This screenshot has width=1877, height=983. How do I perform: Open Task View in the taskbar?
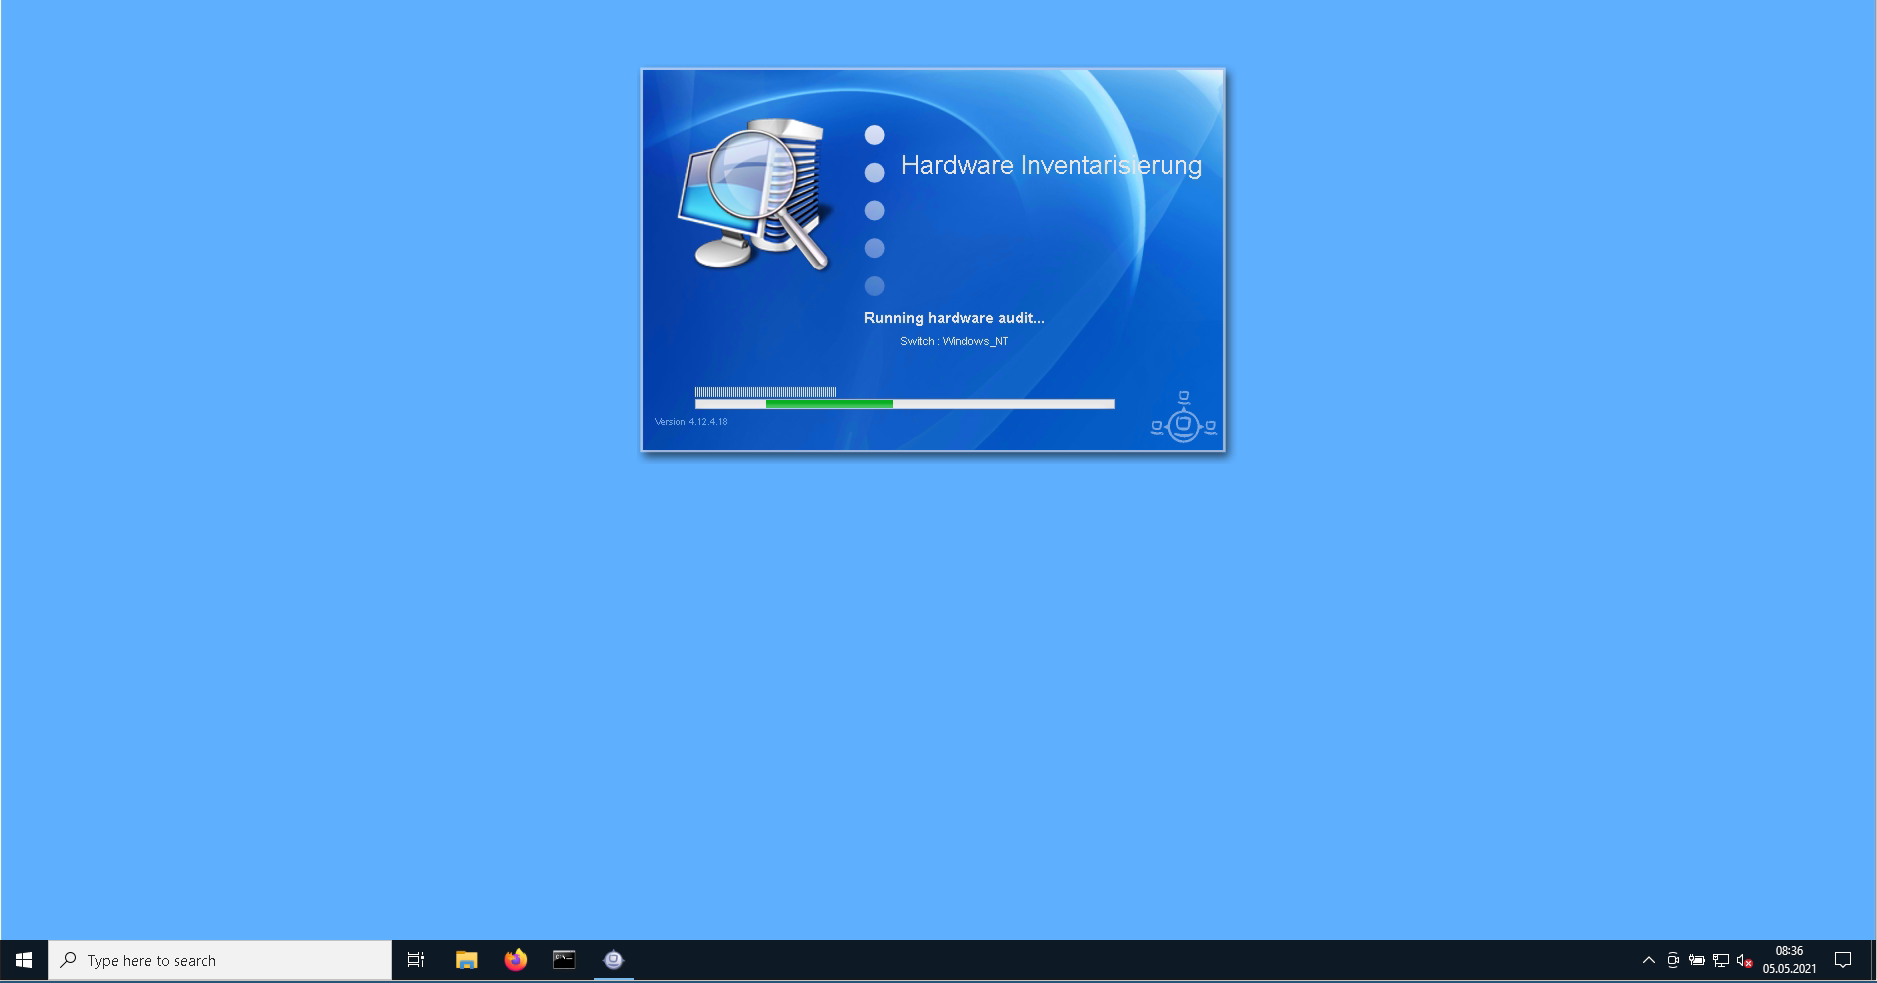coord(416,960)
